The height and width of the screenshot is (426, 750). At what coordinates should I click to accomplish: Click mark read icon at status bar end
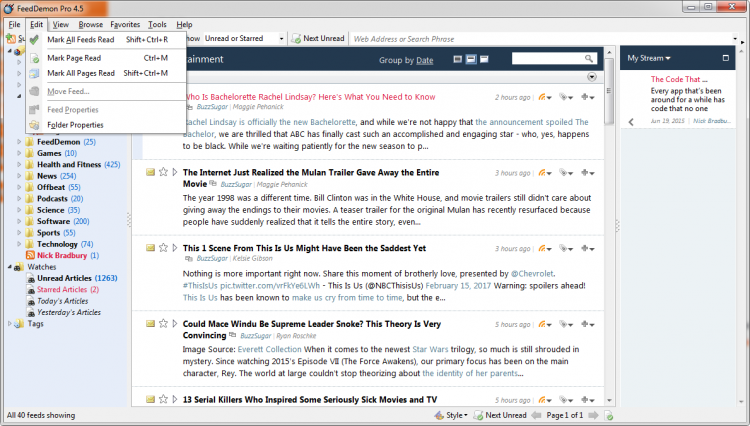pos(609,415)
